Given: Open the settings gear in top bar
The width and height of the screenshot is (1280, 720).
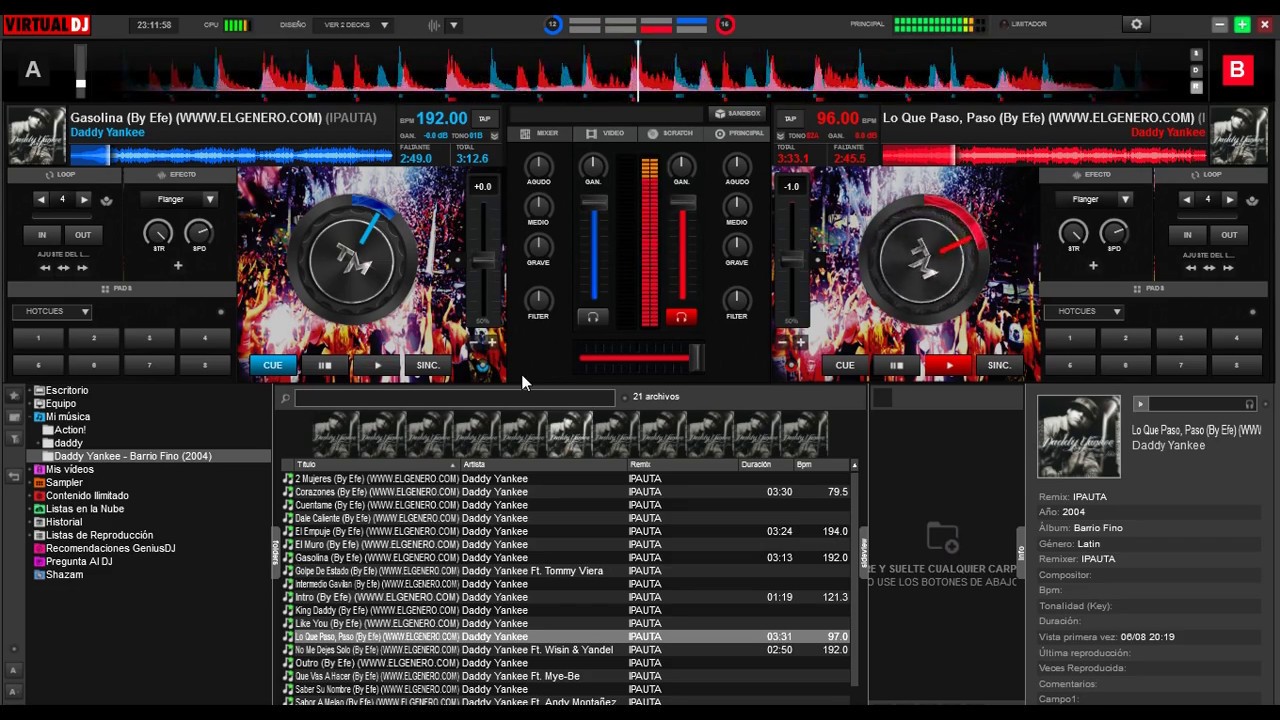Looking at the screenshot, I should tap(1136, 24).
